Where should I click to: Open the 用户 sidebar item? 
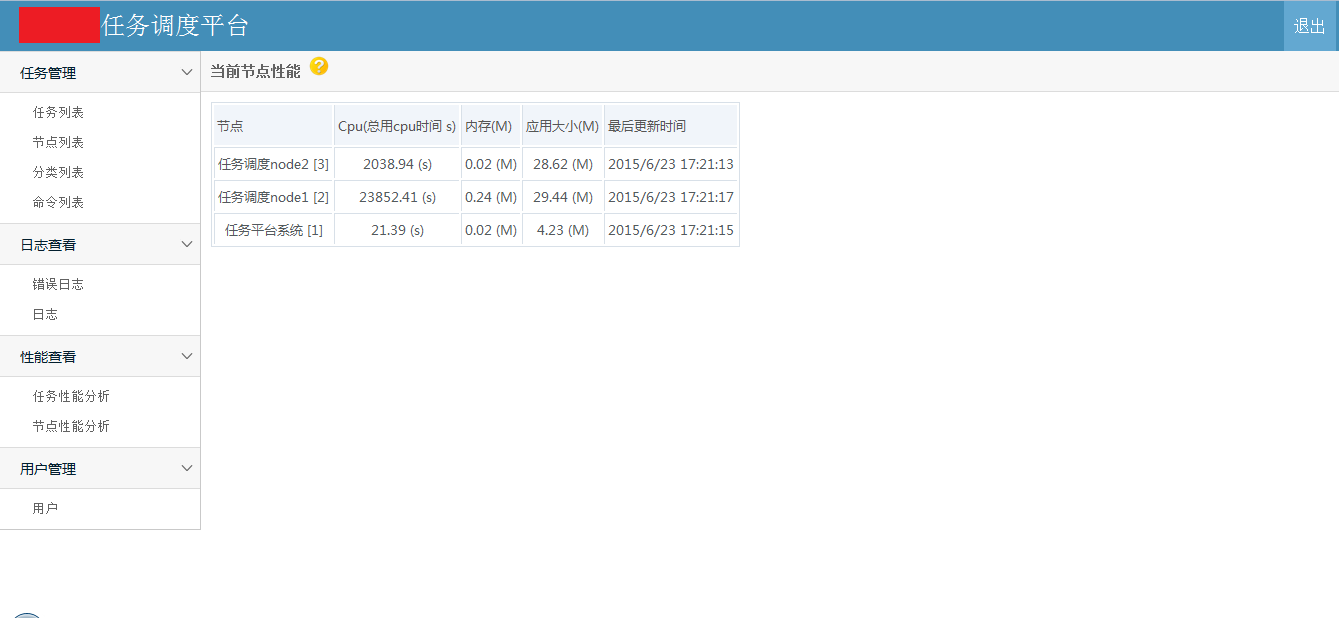(45, 508)
